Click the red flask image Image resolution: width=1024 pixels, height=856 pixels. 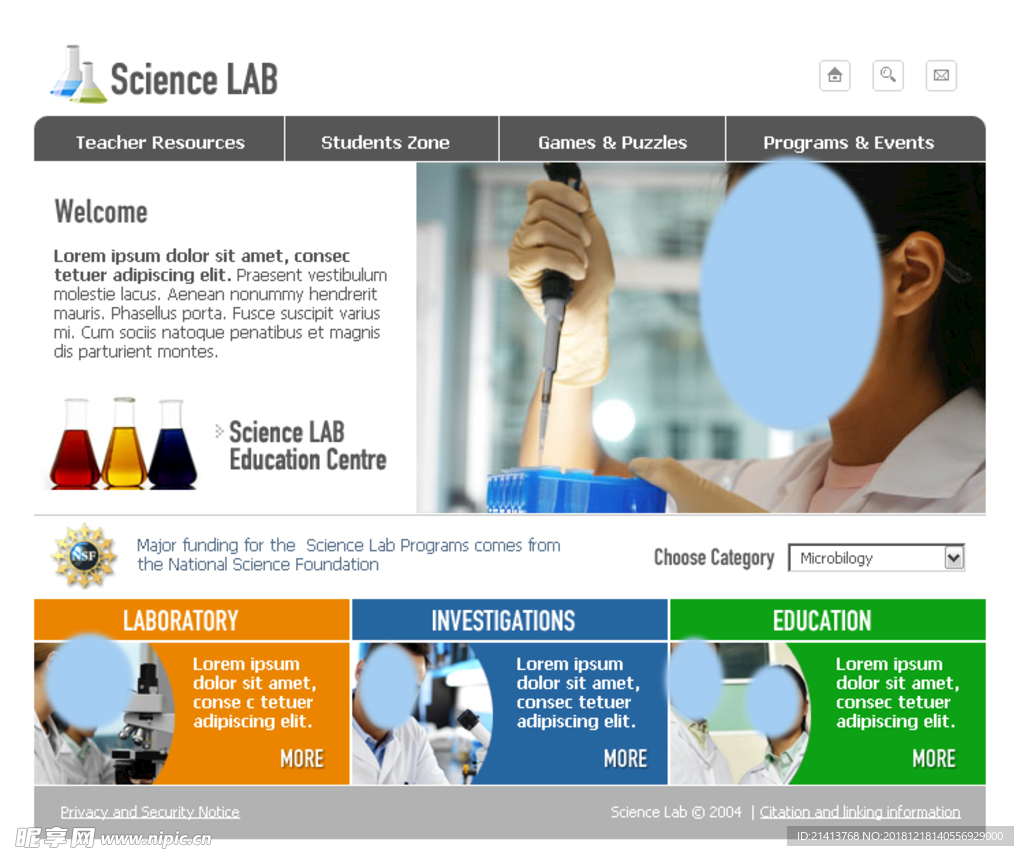pos(75,444)
